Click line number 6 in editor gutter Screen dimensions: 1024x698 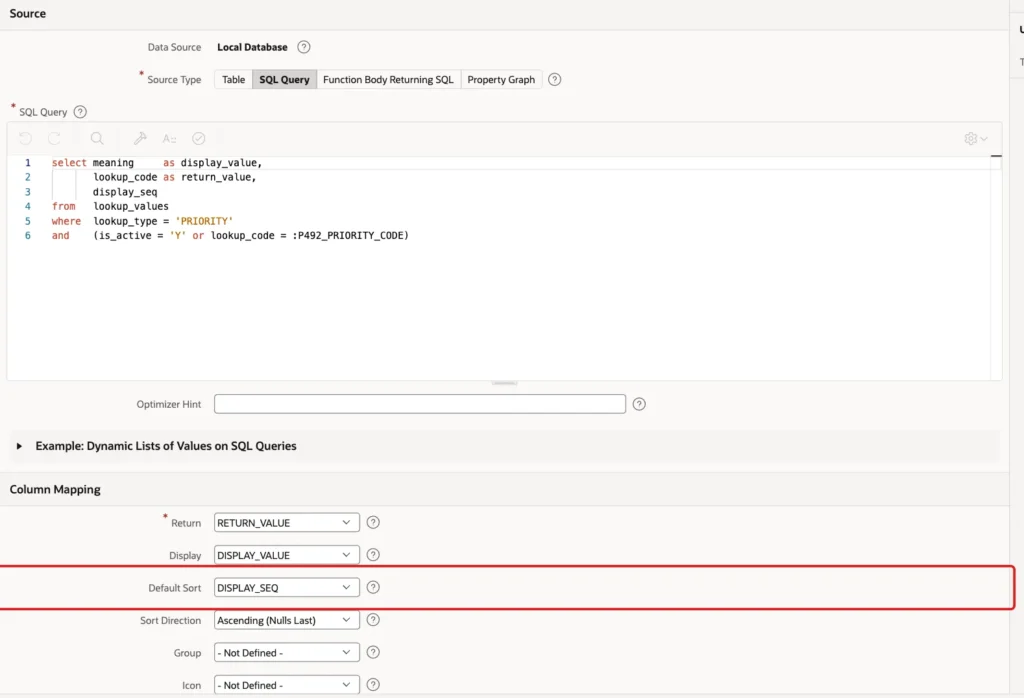pyautogui.click(x=27, y=236)
